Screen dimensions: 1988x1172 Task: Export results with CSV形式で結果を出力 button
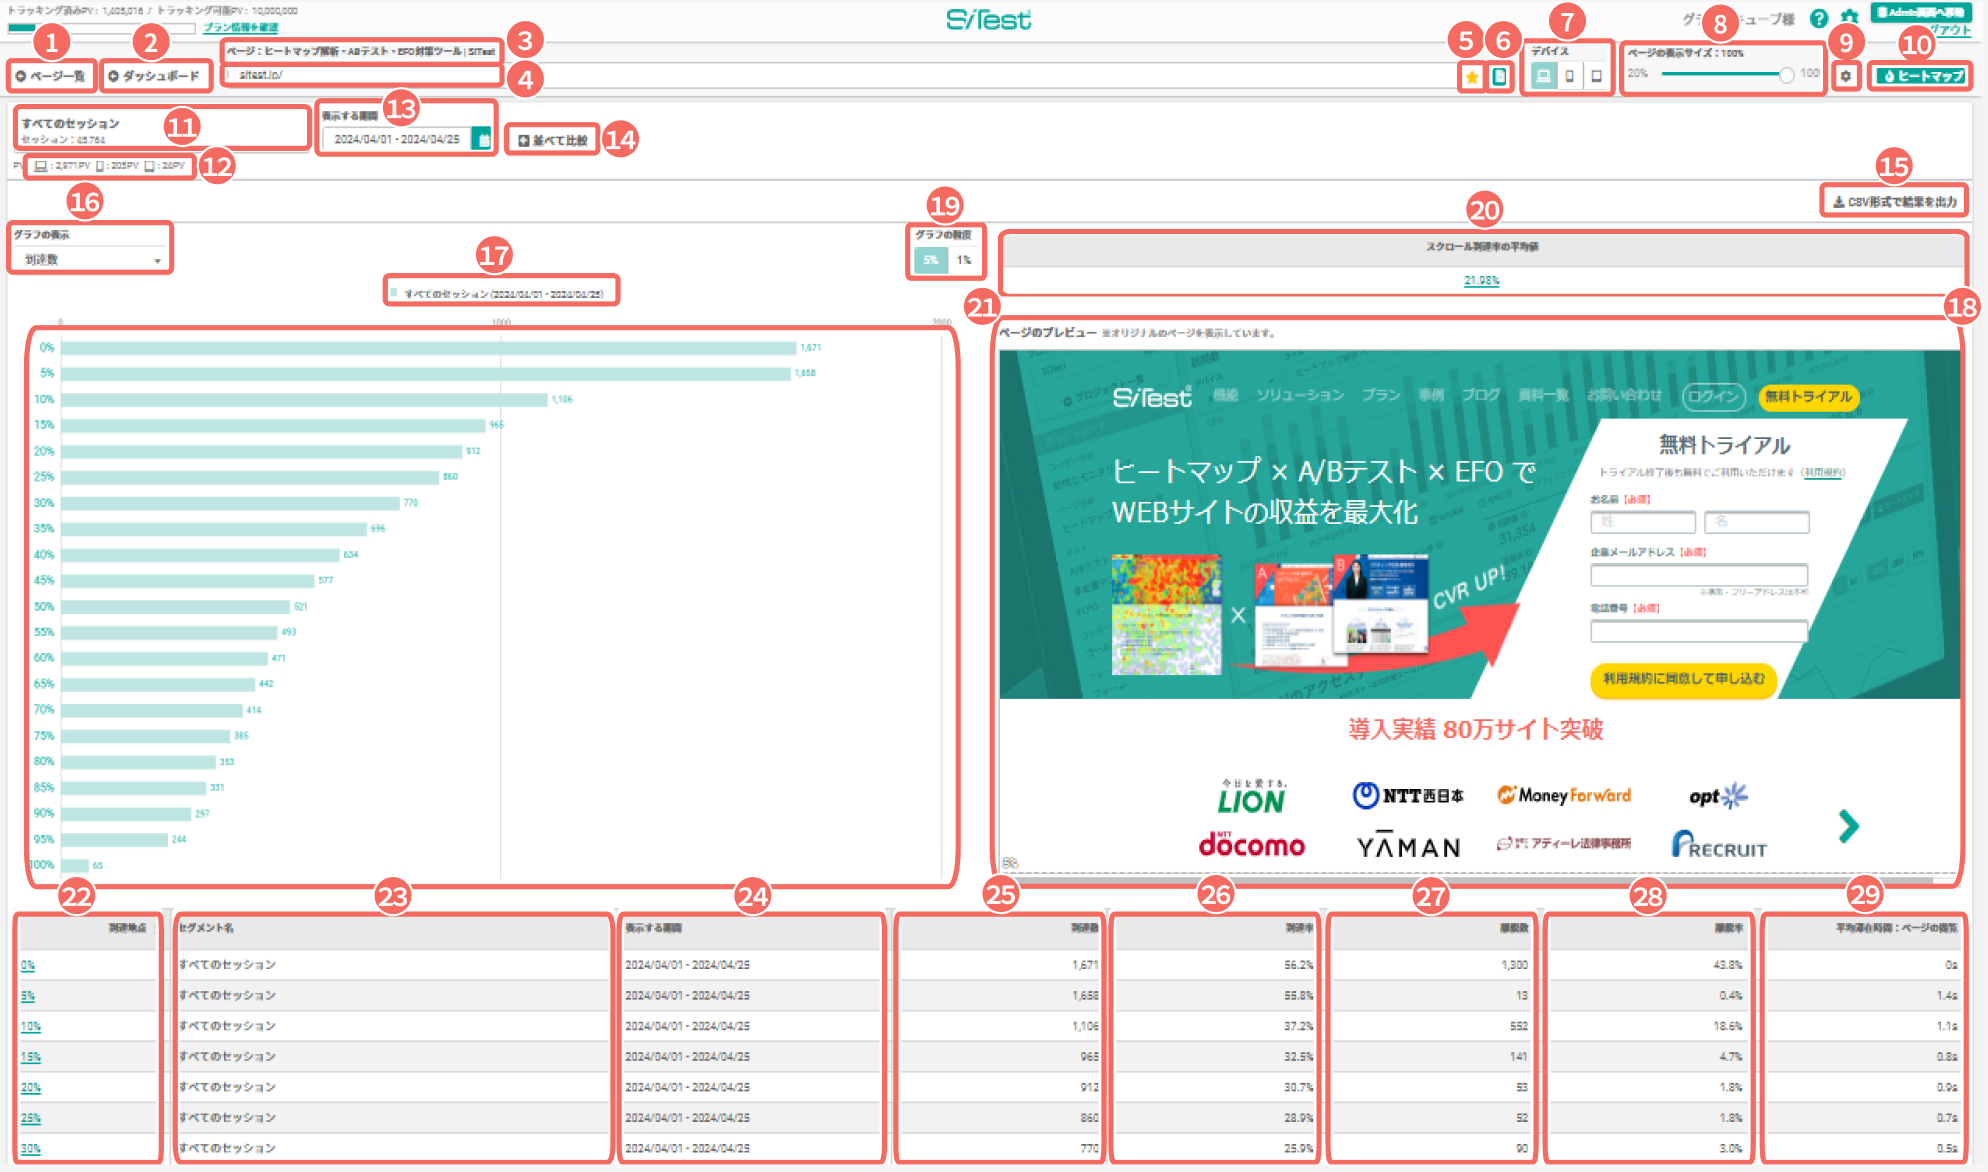coord(1894,201)
